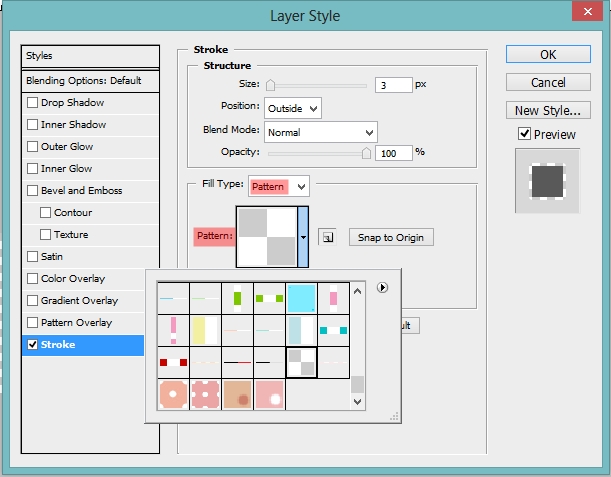Image resolution: width=611 pixels, height=477 pixels.
Task: Collapse the pattern picker dropdown arrow
Action: [303, 237]
